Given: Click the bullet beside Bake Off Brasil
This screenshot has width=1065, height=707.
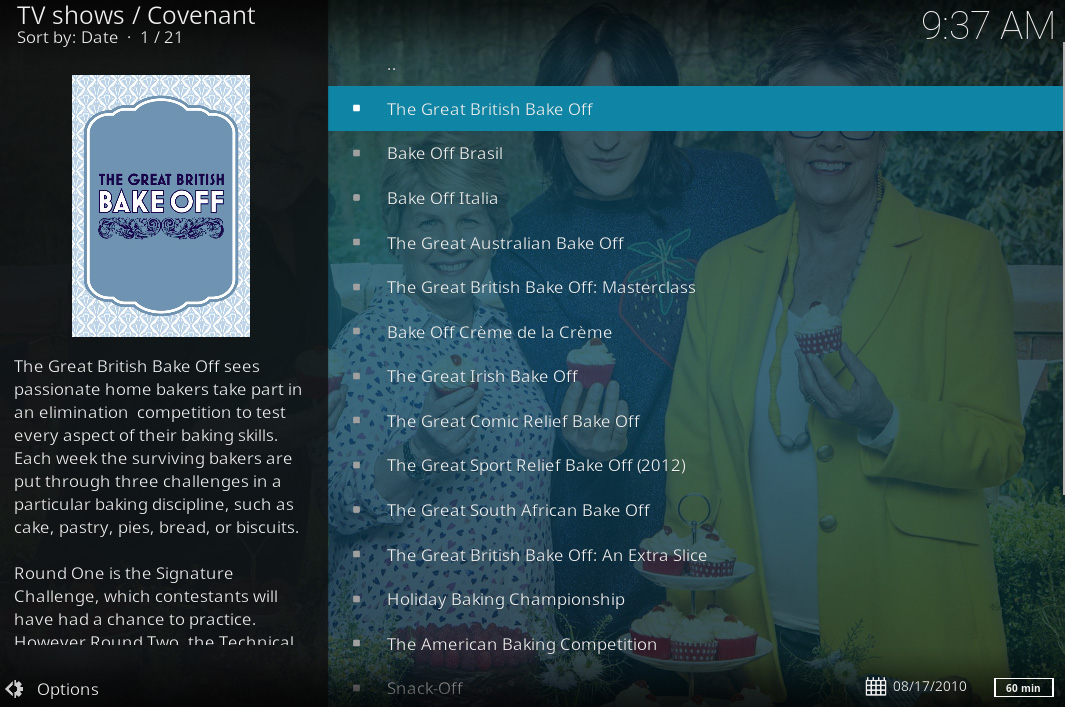Looking at the screenshot, I should 357,153.
